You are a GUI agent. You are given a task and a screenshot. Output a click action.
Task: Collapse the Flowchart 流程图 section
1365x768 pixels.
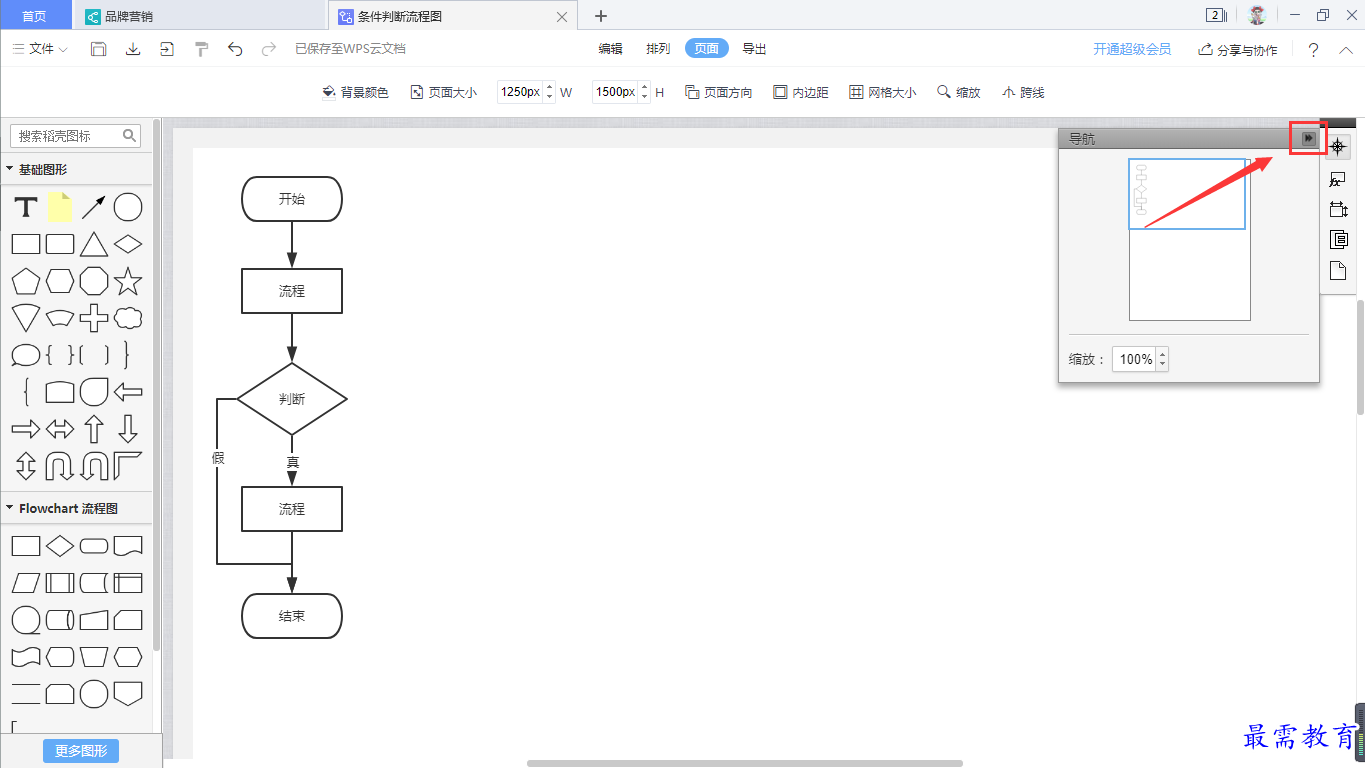click(10, 508)
